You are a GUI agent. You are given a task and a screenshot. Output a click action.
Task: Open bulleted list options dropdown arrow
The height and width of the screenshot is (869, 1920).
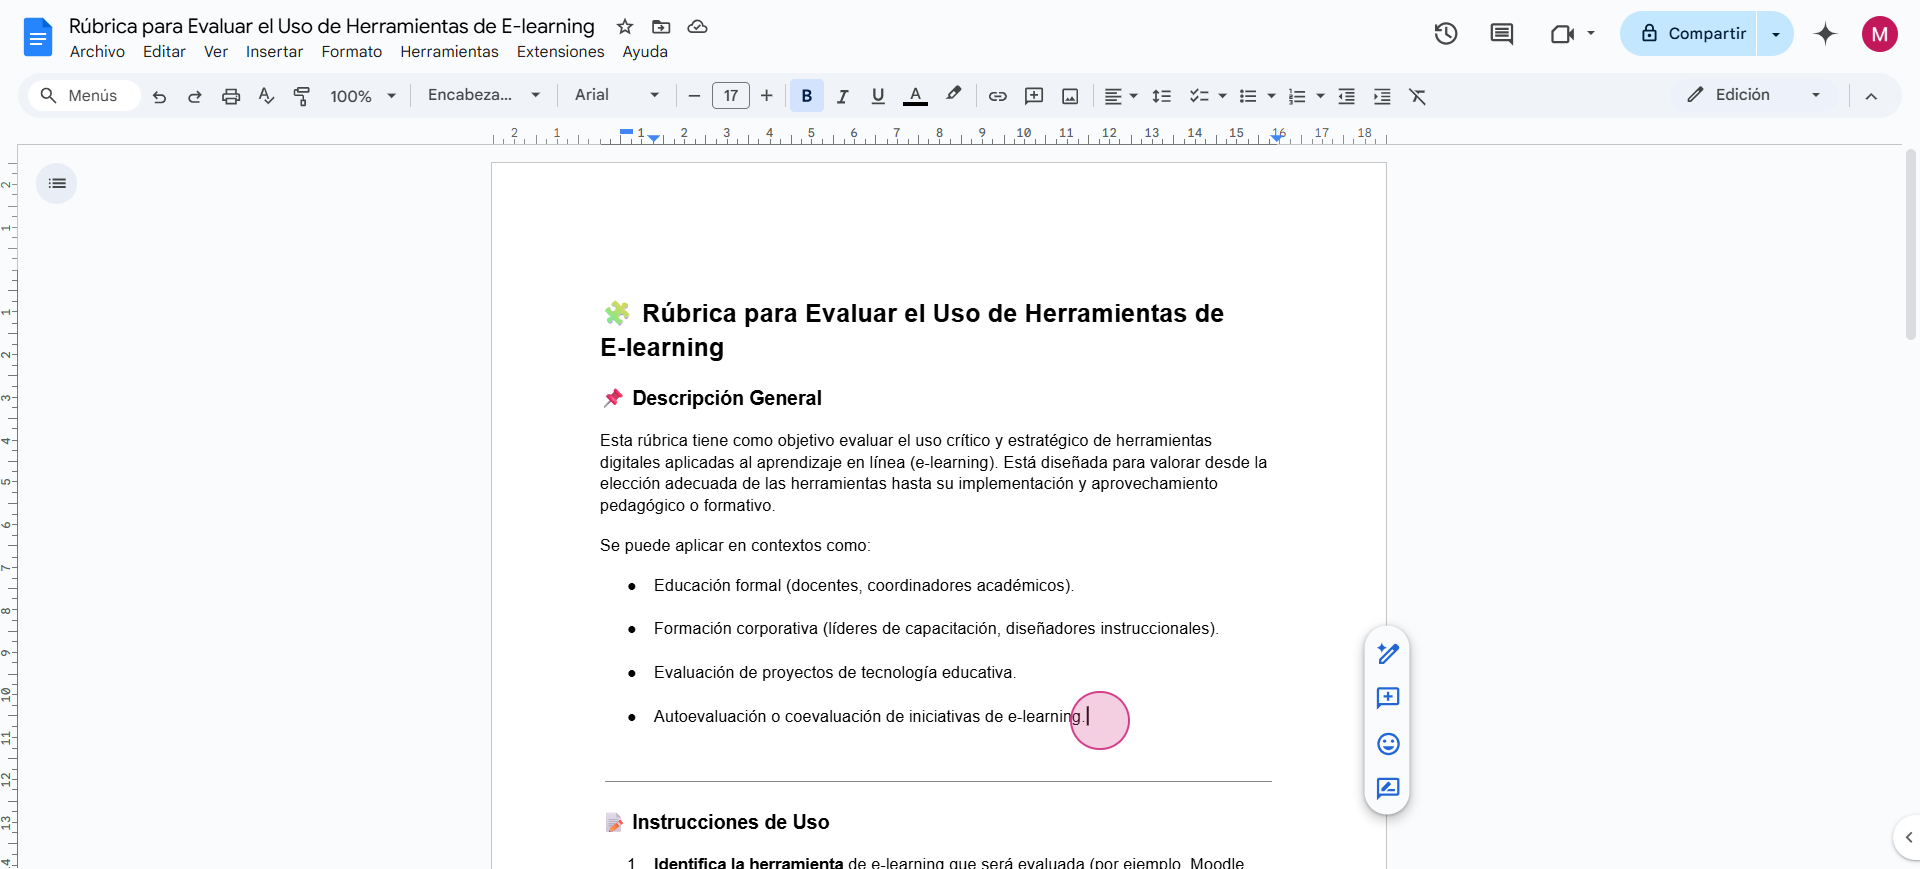click(1271, 96)
